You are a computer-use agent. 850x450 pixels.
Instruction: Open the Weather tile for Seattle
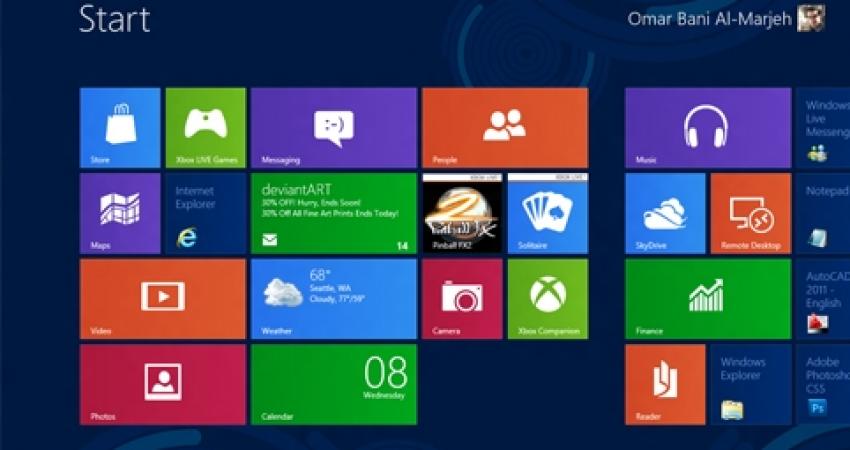point(333,299)
